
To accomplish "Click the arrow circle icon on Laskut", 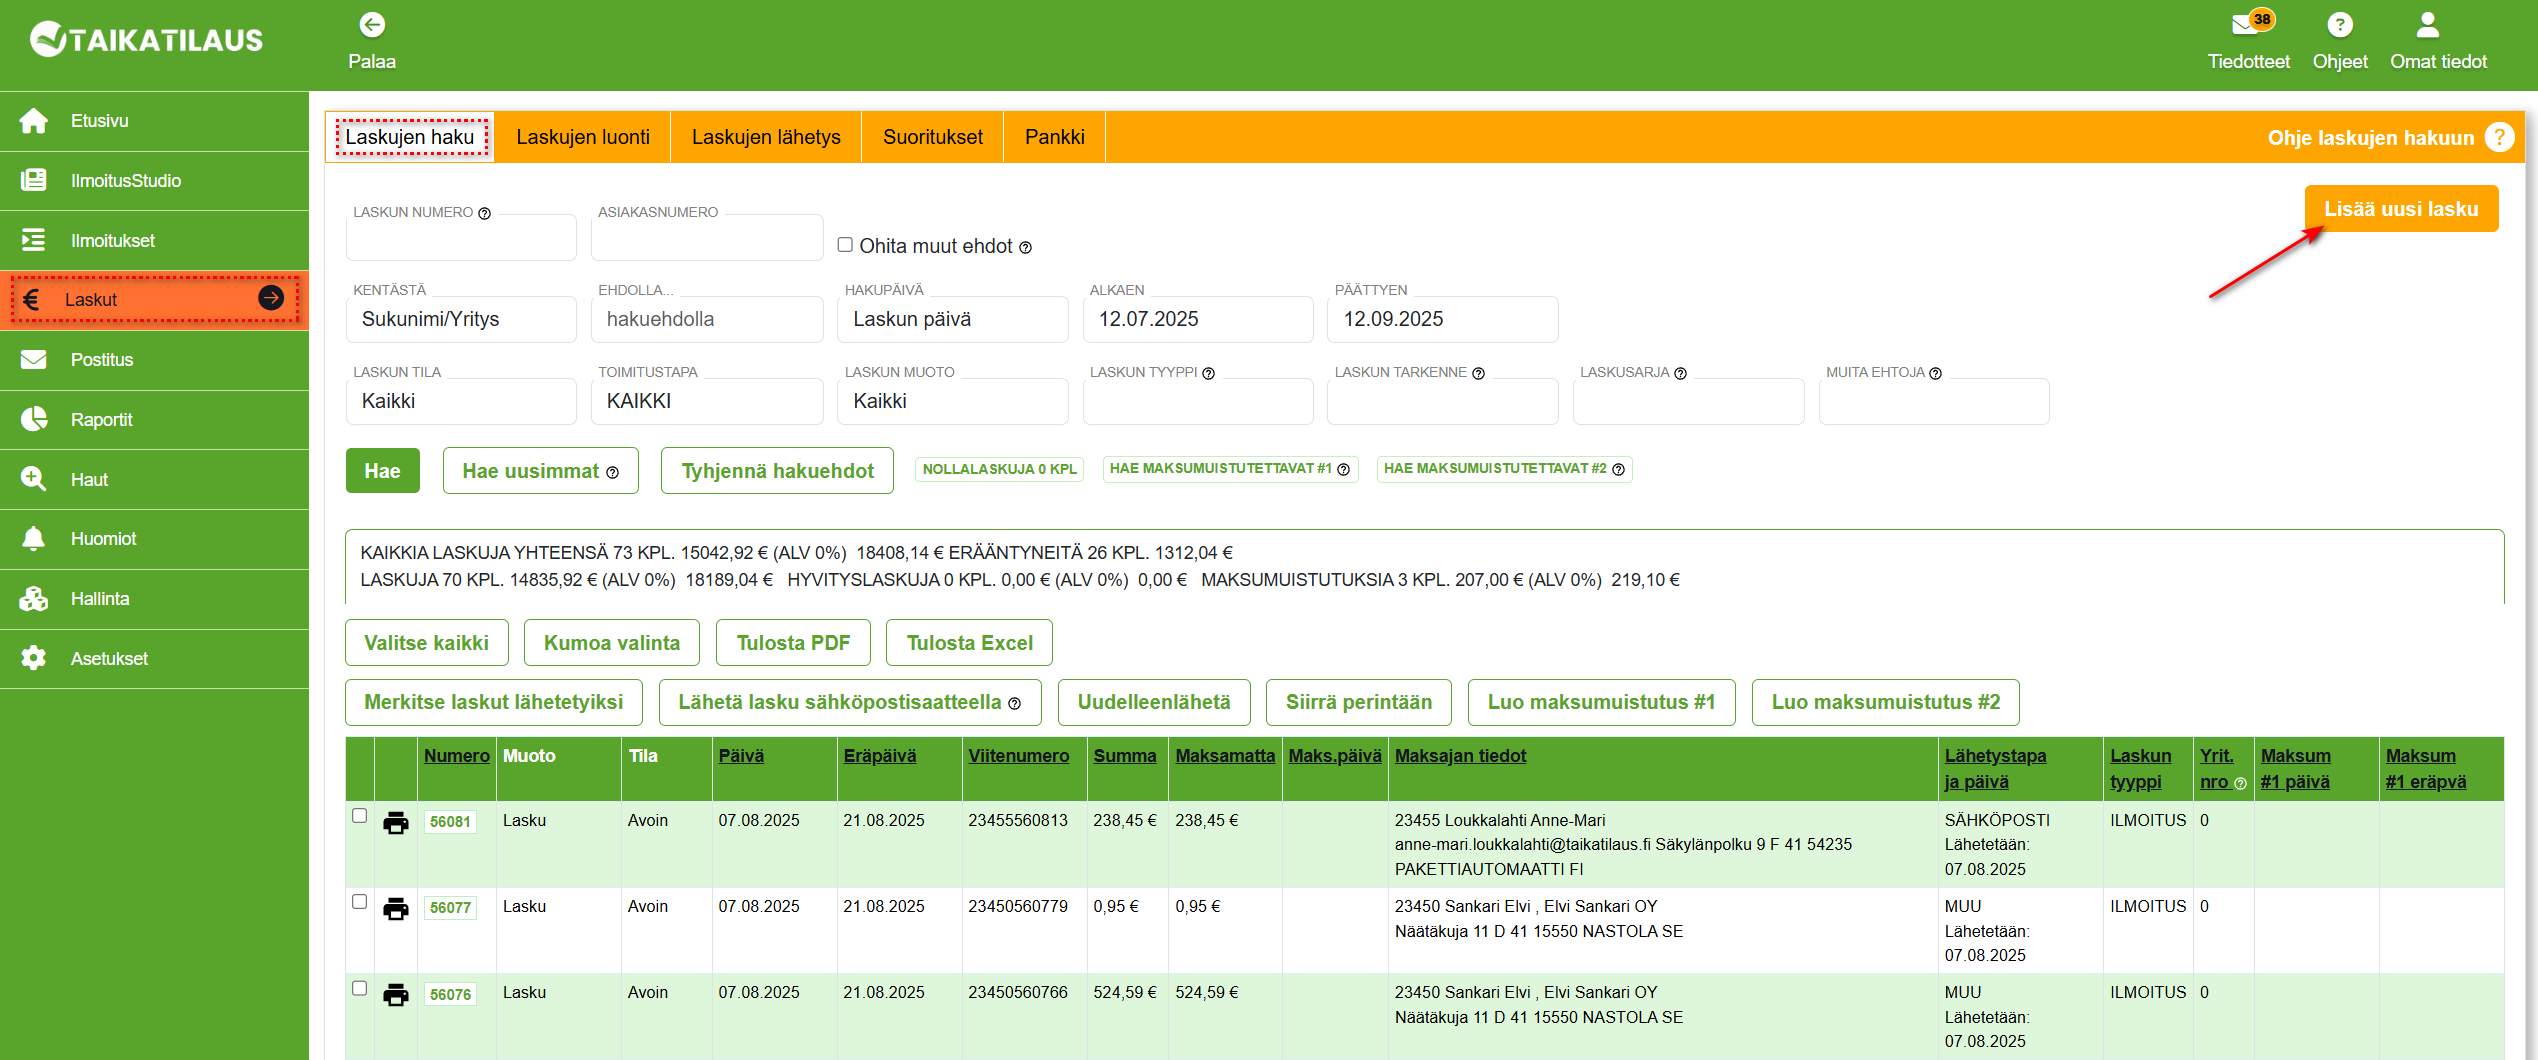I will [x=271, y=297].
